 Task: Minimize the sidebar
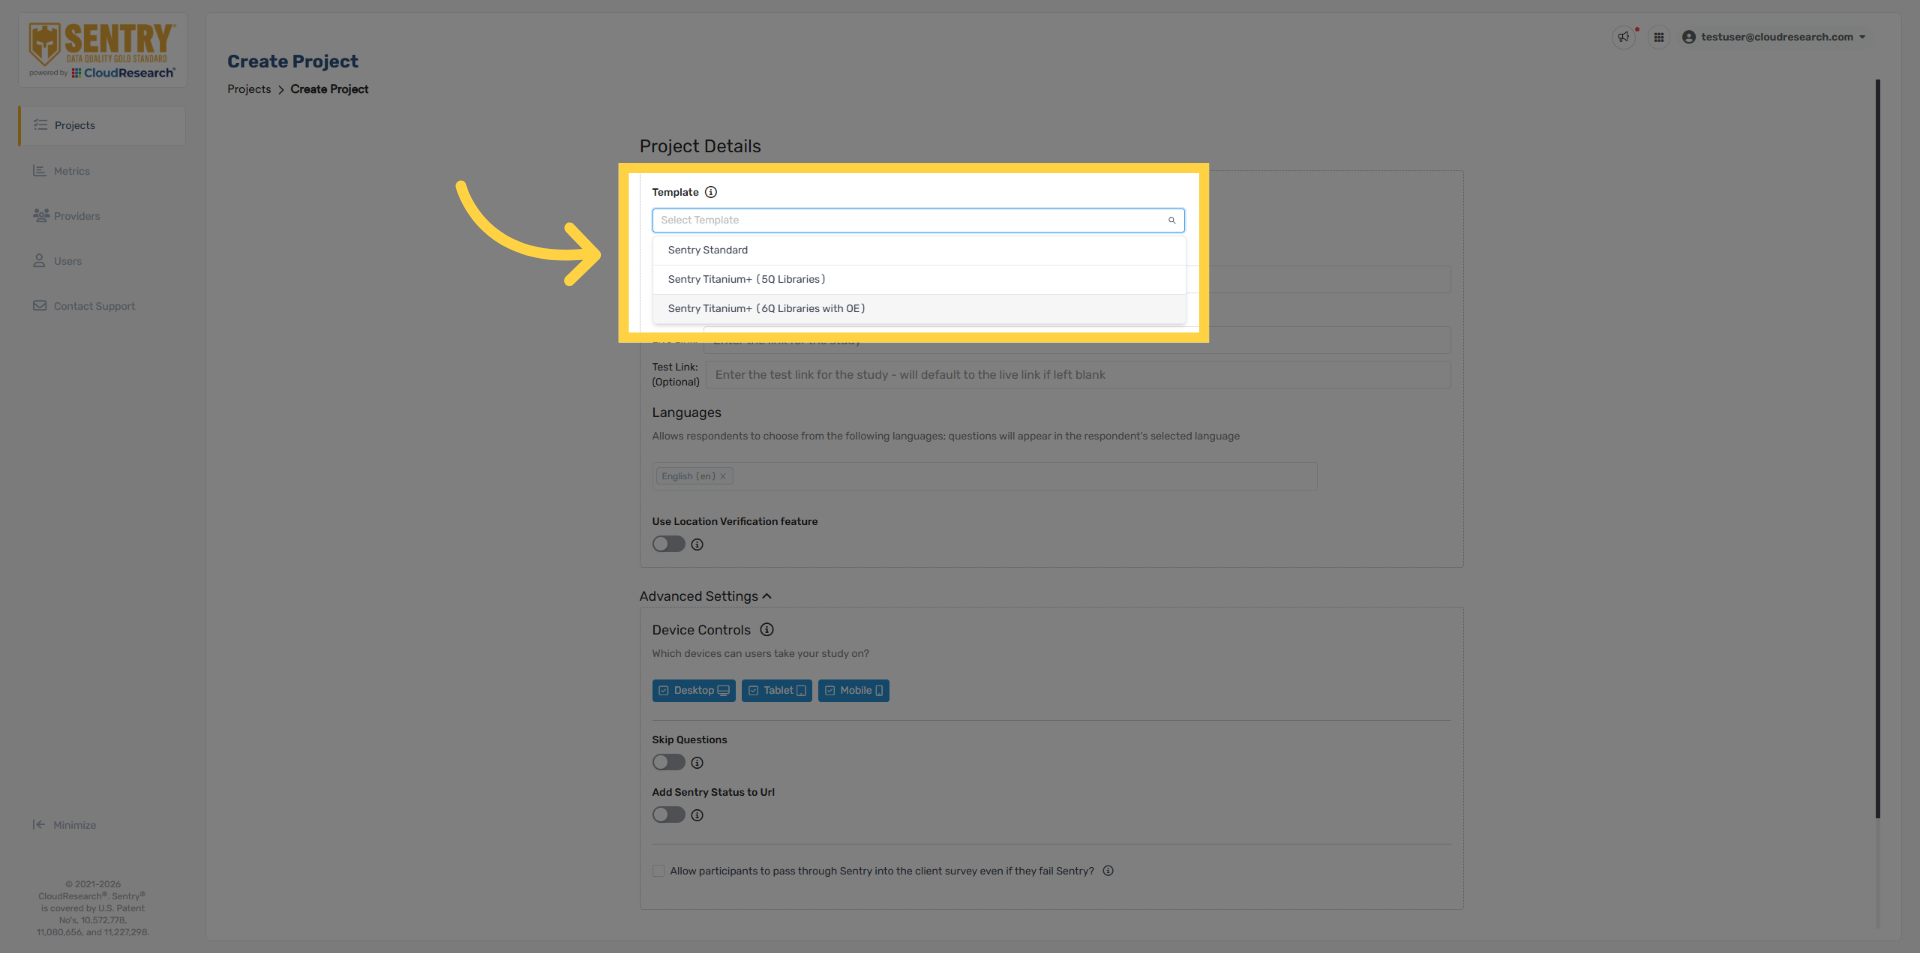pyautogui.click(x=65, y=825)
